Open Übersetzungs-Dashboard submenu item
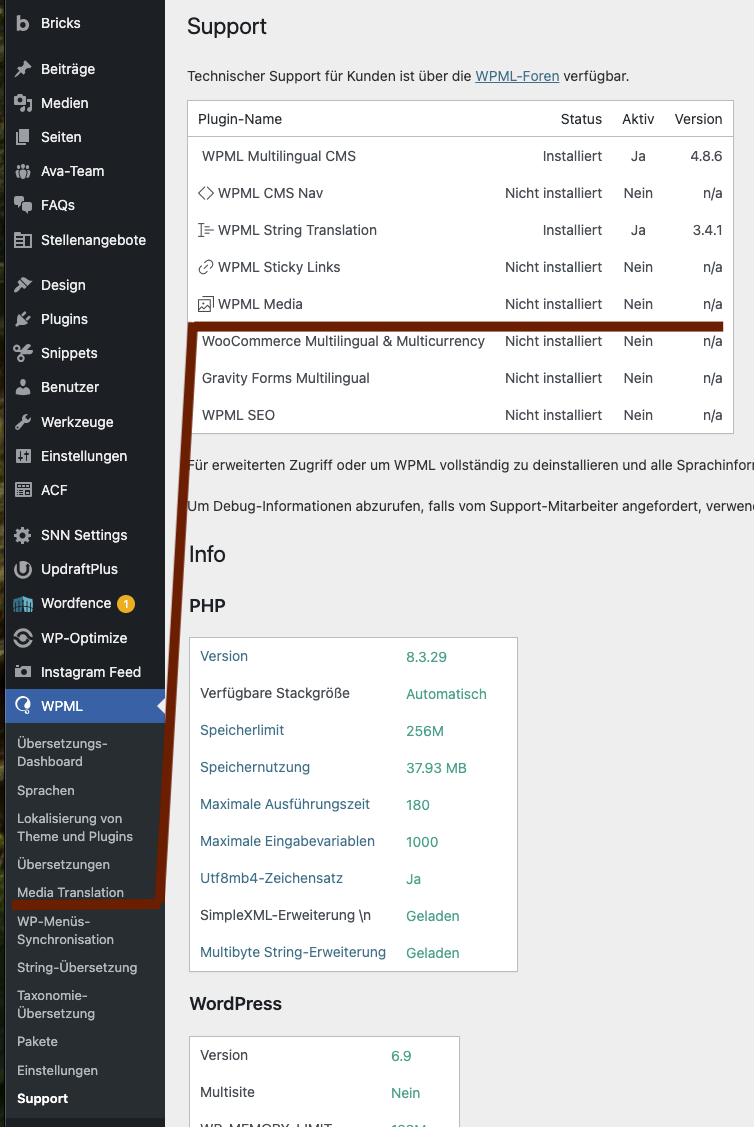The image size is (754, 1127). [x=62, y=753]
